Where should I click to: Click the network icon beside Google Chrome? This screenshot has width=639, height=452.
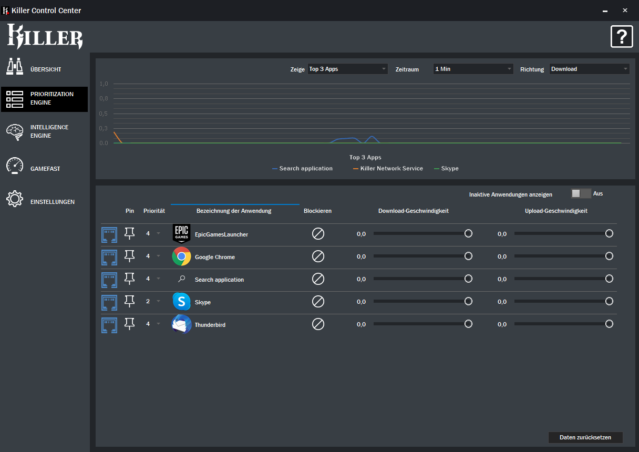pos(109,256)
